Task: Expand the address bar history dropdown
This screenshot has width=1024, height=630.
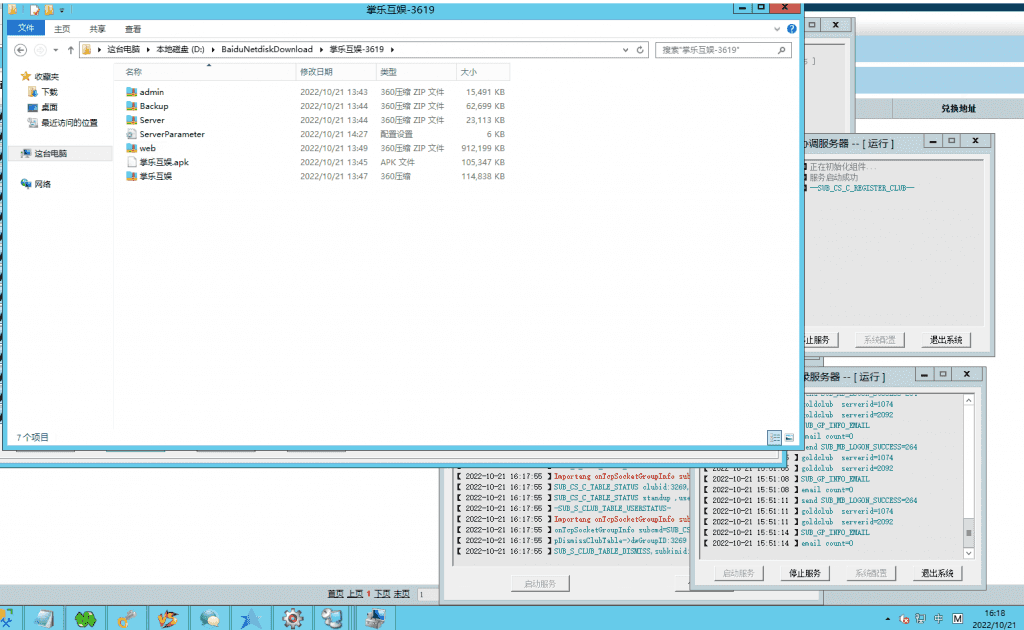Action: click(625, 50)
